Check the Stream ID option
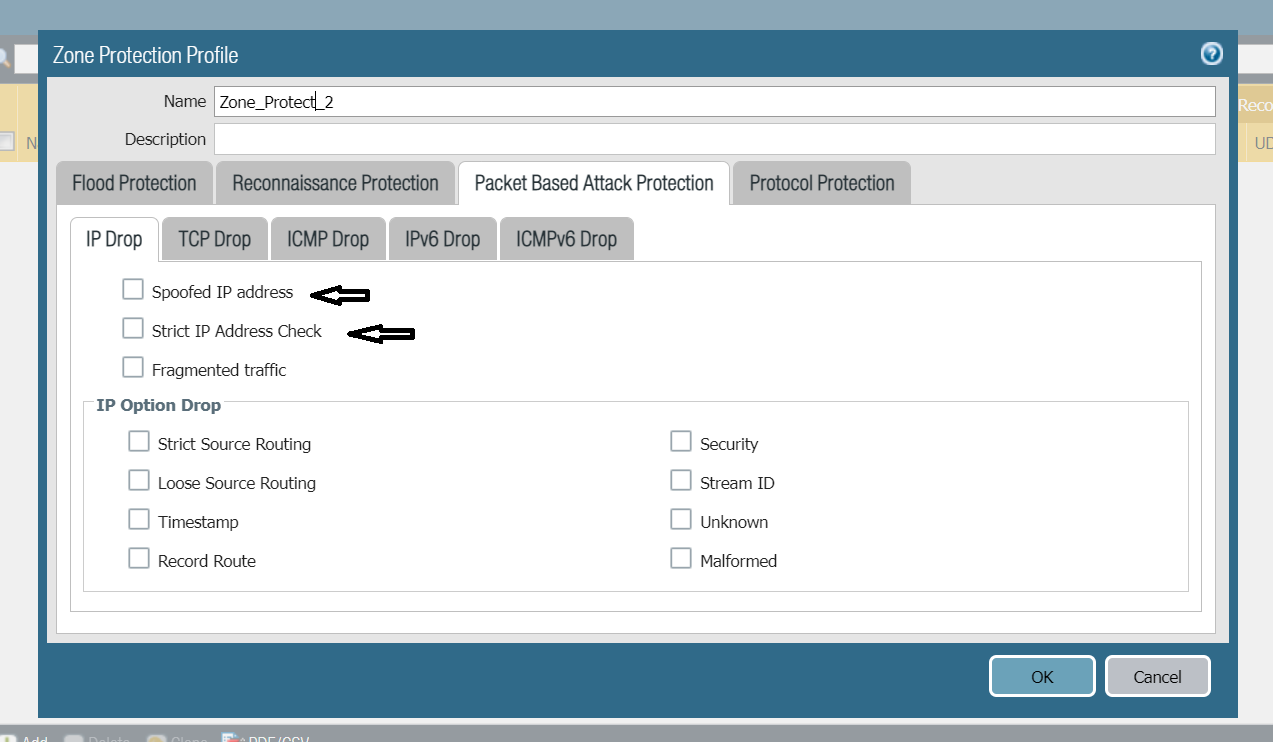The height and width of the screenshot is (742, 1273). coord(681,479)
